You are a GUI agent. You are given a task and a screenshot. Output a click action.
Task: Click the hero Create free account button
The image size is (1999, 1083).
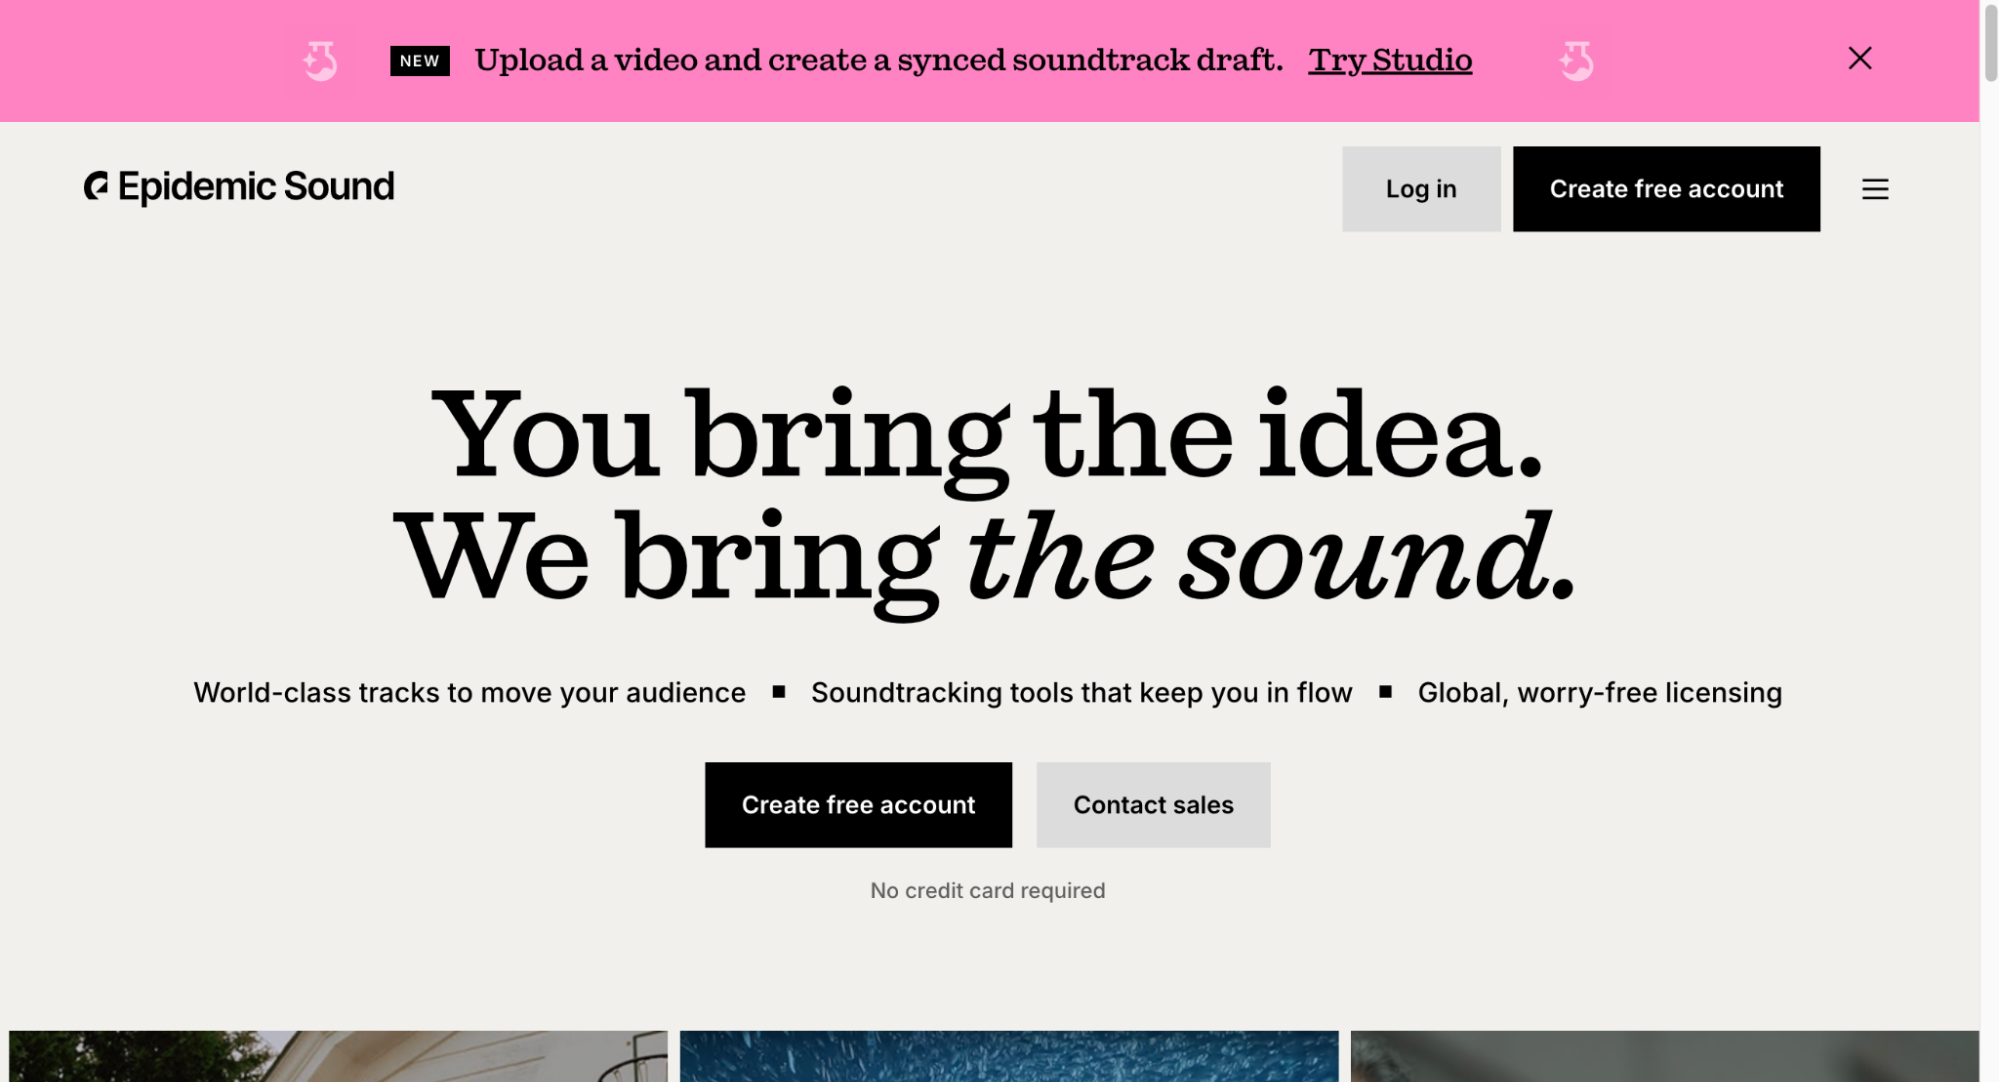858,805
